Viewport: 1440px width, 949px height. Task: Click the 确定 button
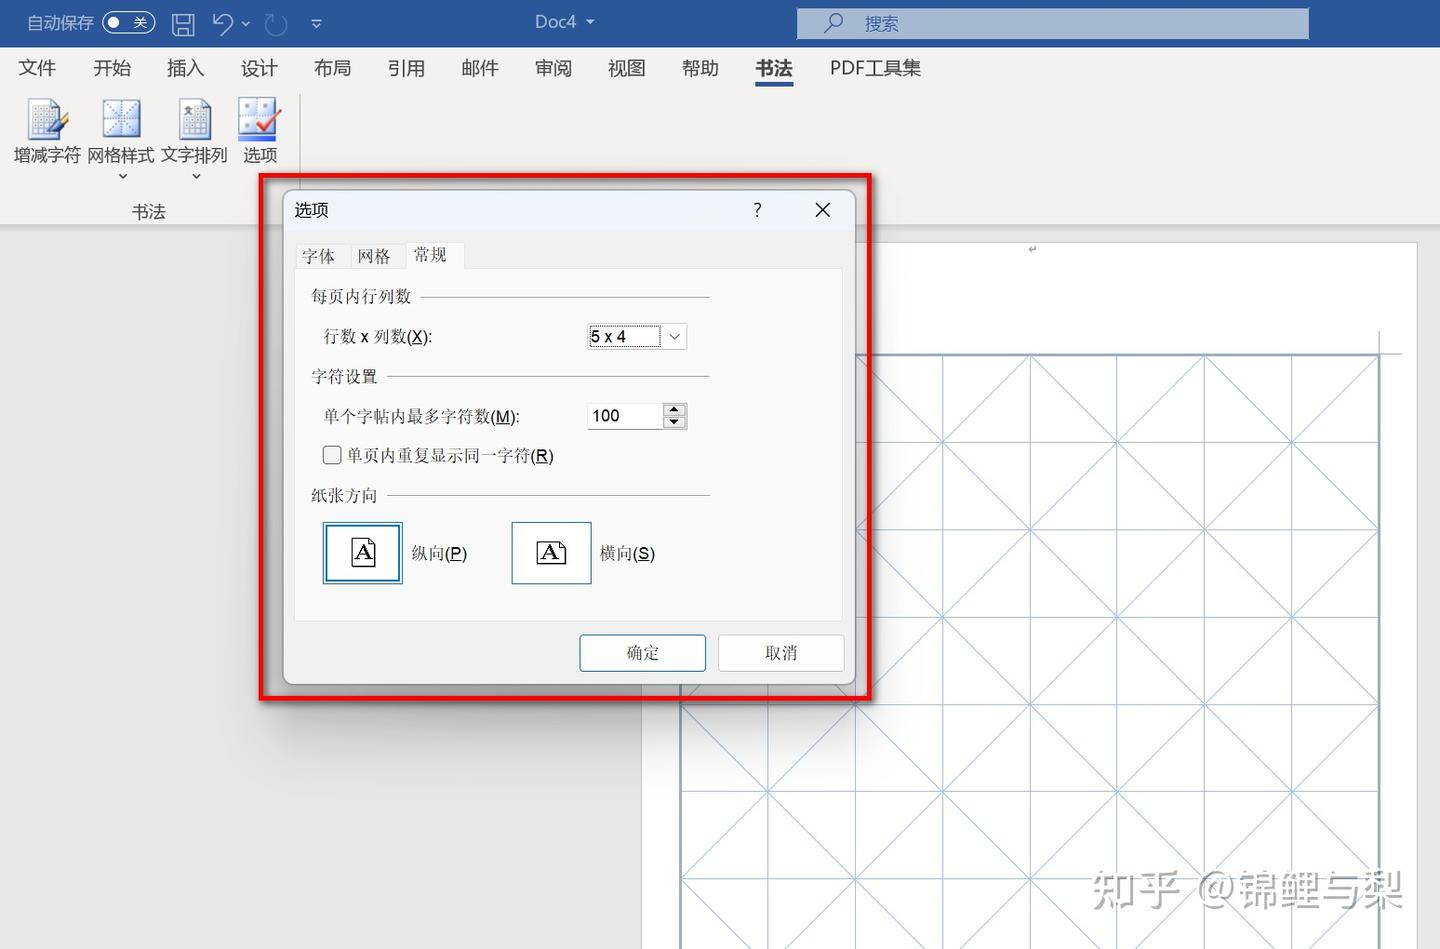[642, 653]
